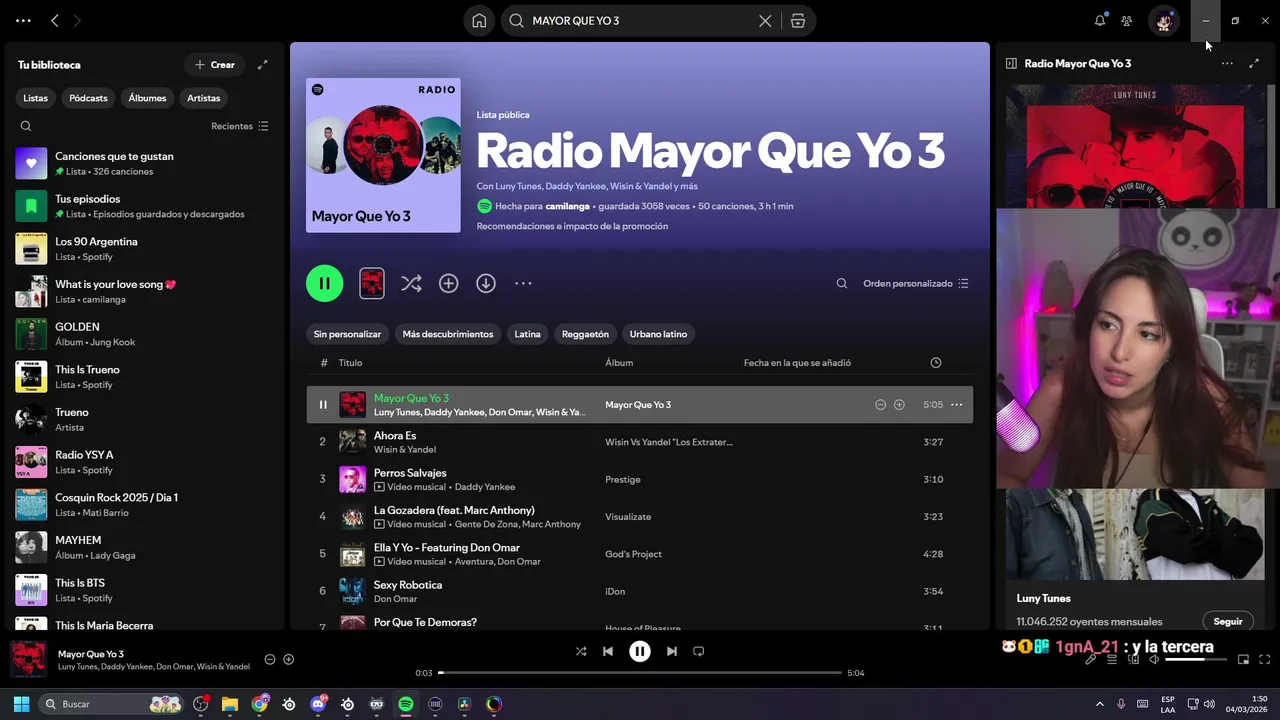Sort by the duration clock column
Viewport: 1280px width, 720px height.
936,363
